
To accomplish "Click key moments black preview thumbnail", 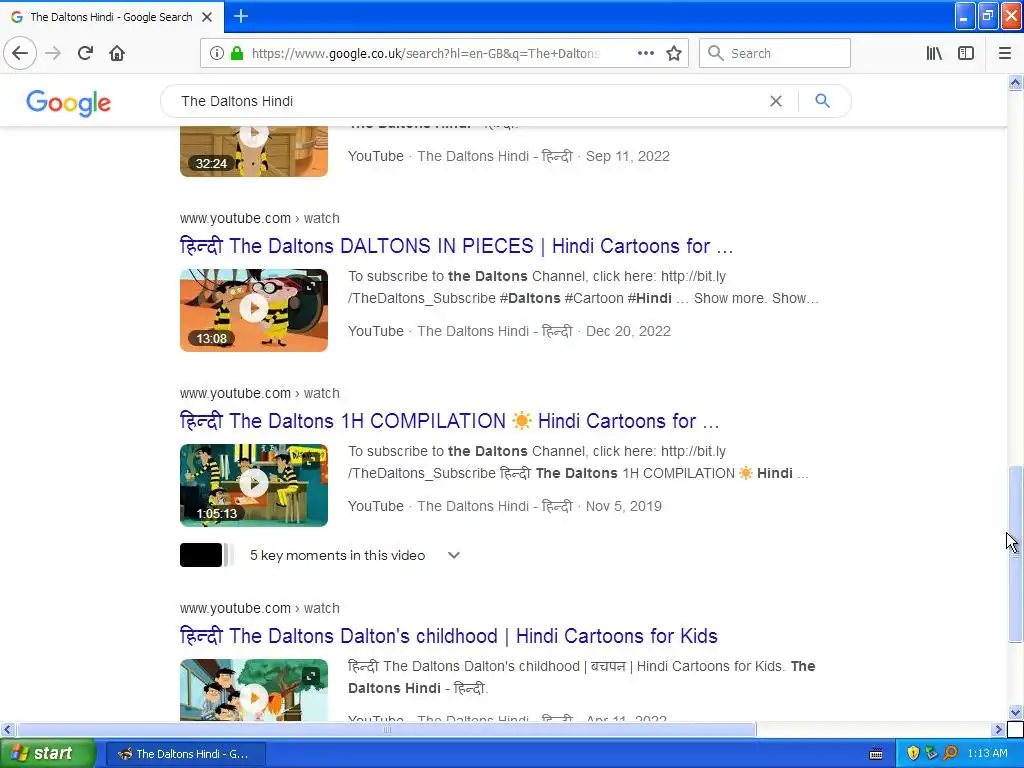I will 201,555.
